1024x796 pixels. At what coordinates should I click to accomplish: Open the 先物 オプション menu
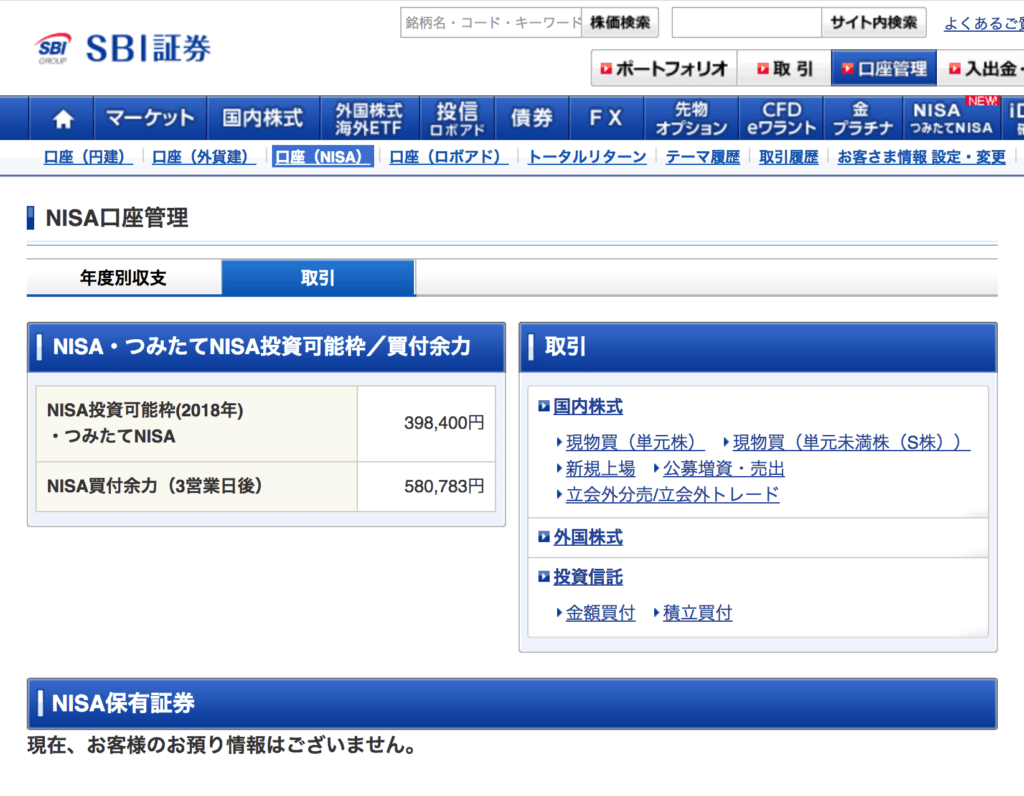[691, 118]
